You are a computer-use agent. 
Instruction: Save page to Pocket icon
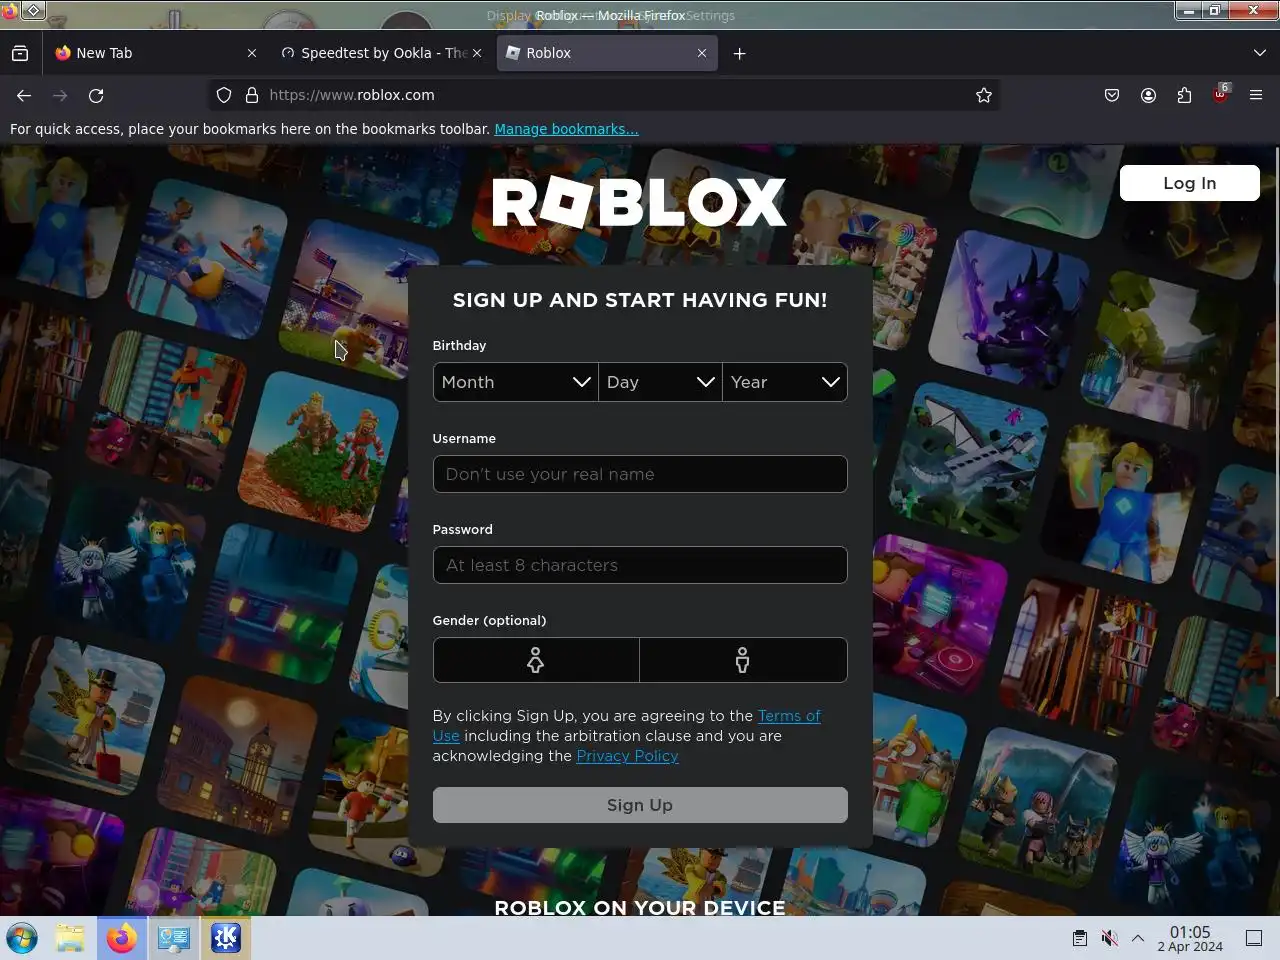click(x=1112, y=95)
